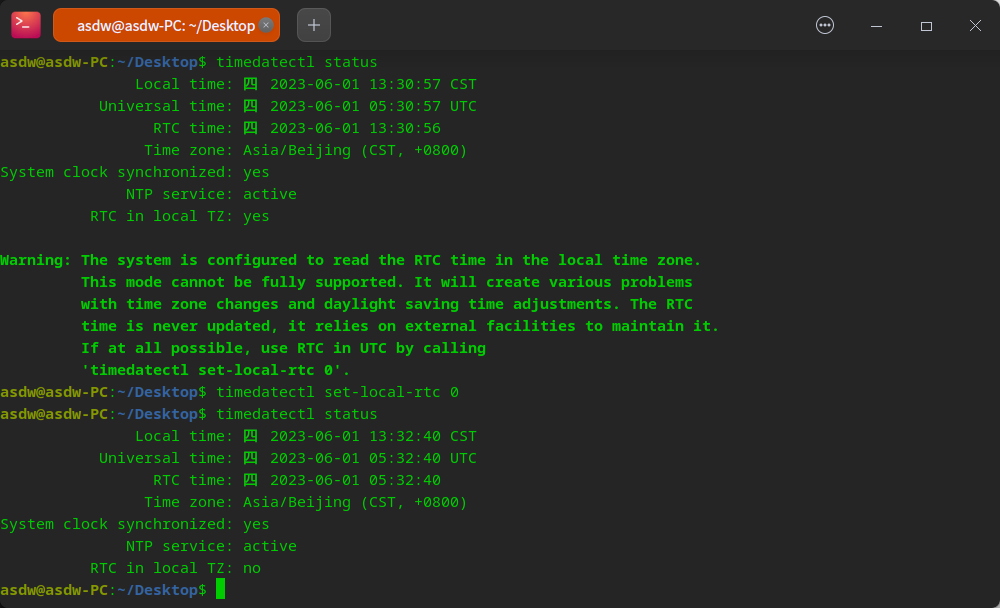This screenshot has width=1000, height=608.
Task: Minimize the terminal window
Action: [876, 25]
